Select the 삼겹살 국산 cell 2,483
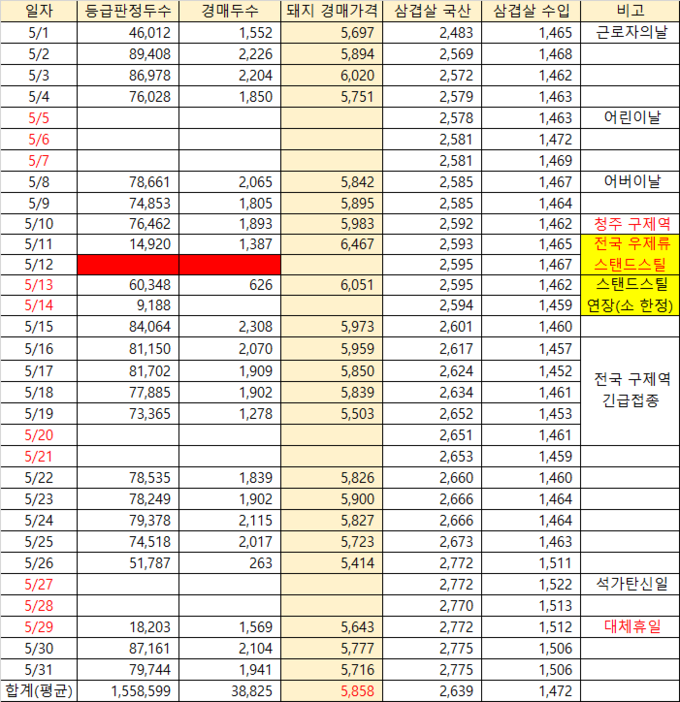 pos(432,33)
